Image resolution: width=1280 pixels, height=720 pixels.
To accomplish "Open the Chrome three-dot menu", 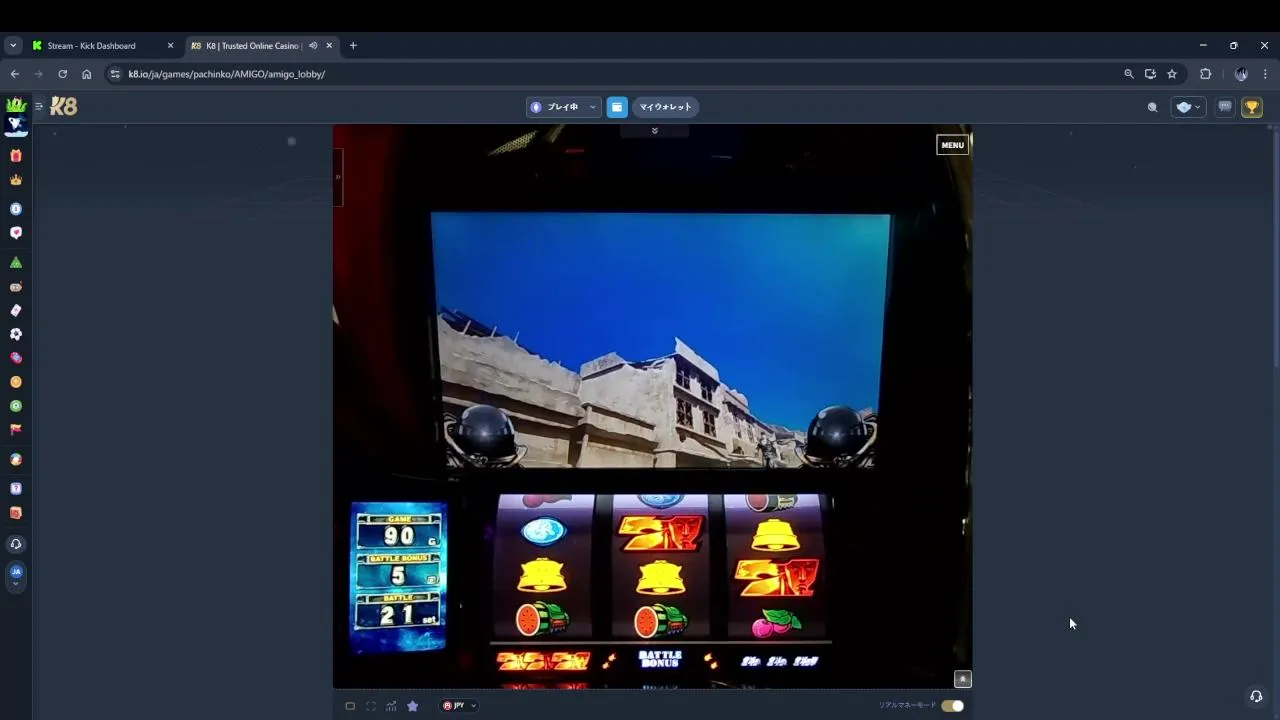I will click(1265, 74).
